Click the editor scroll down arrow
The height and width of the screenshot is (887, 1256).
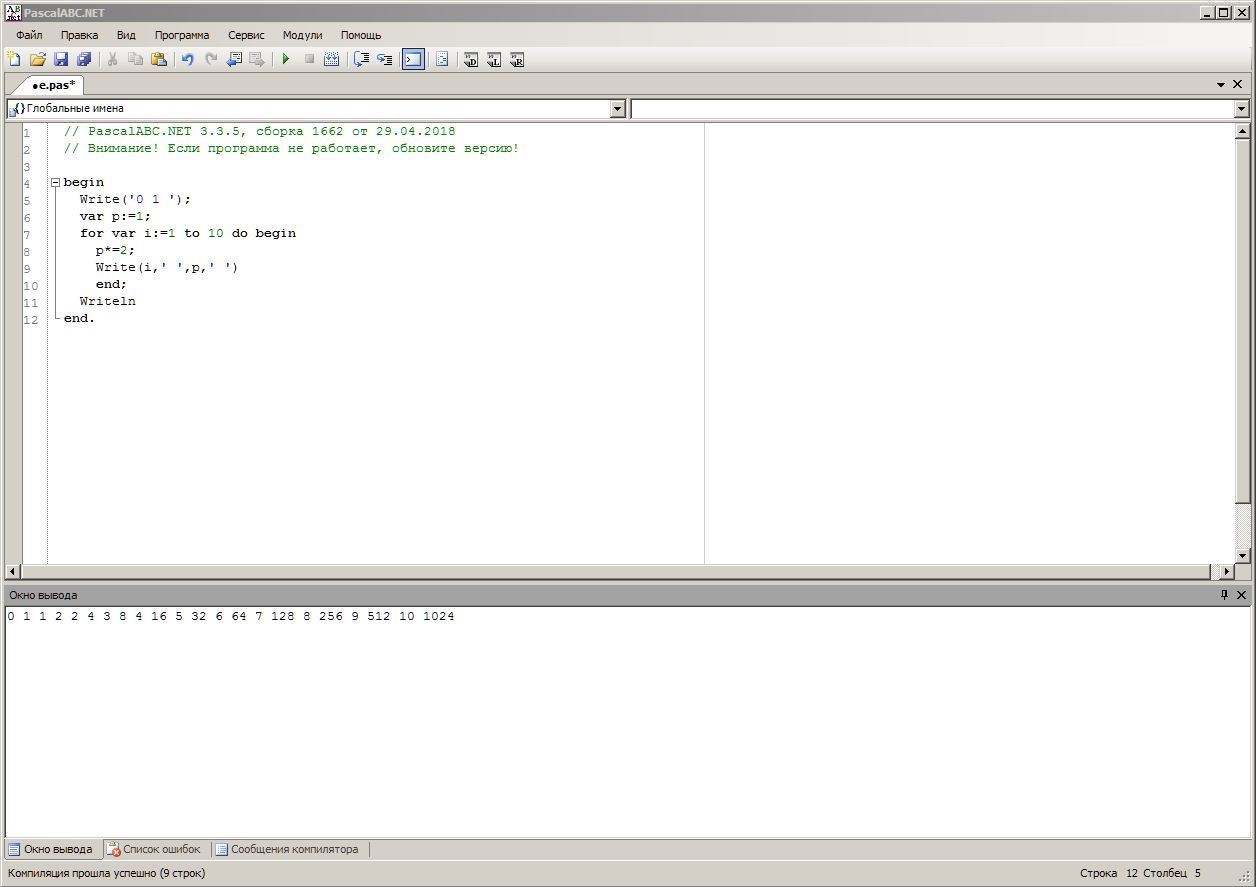tap(1243, 556)
